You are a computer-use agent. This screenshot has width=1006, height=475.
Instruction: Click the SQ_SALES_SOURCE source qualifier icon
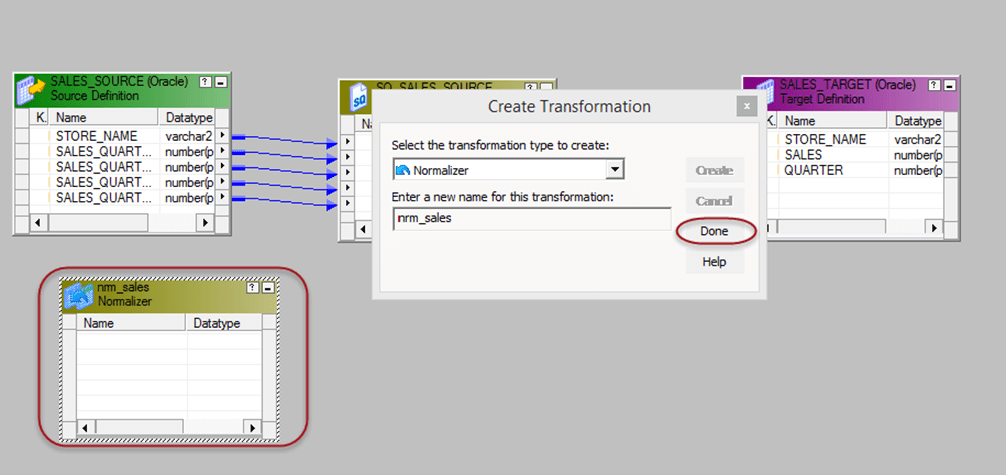click(358, 97)
